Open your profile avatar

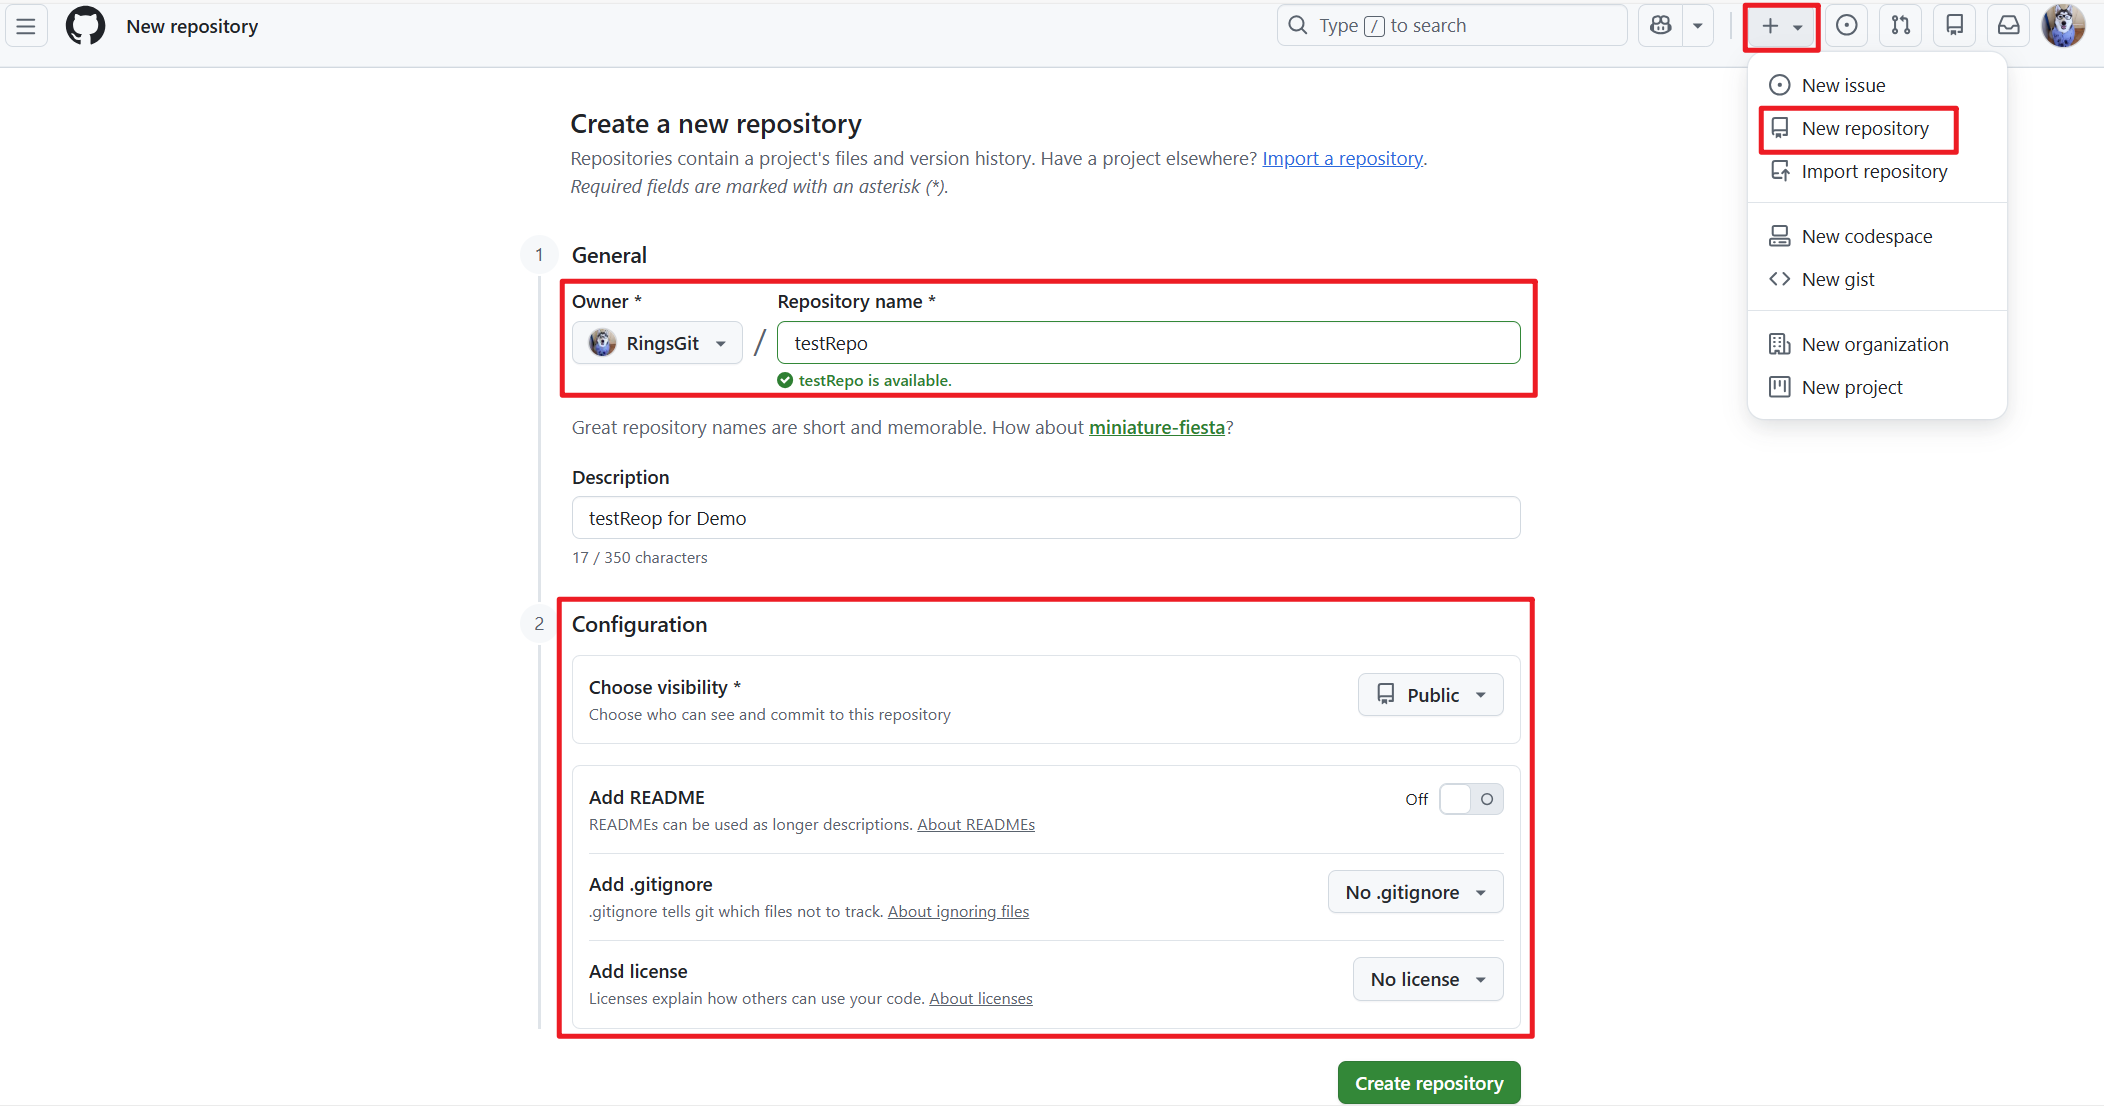(x=2063, y=25)
